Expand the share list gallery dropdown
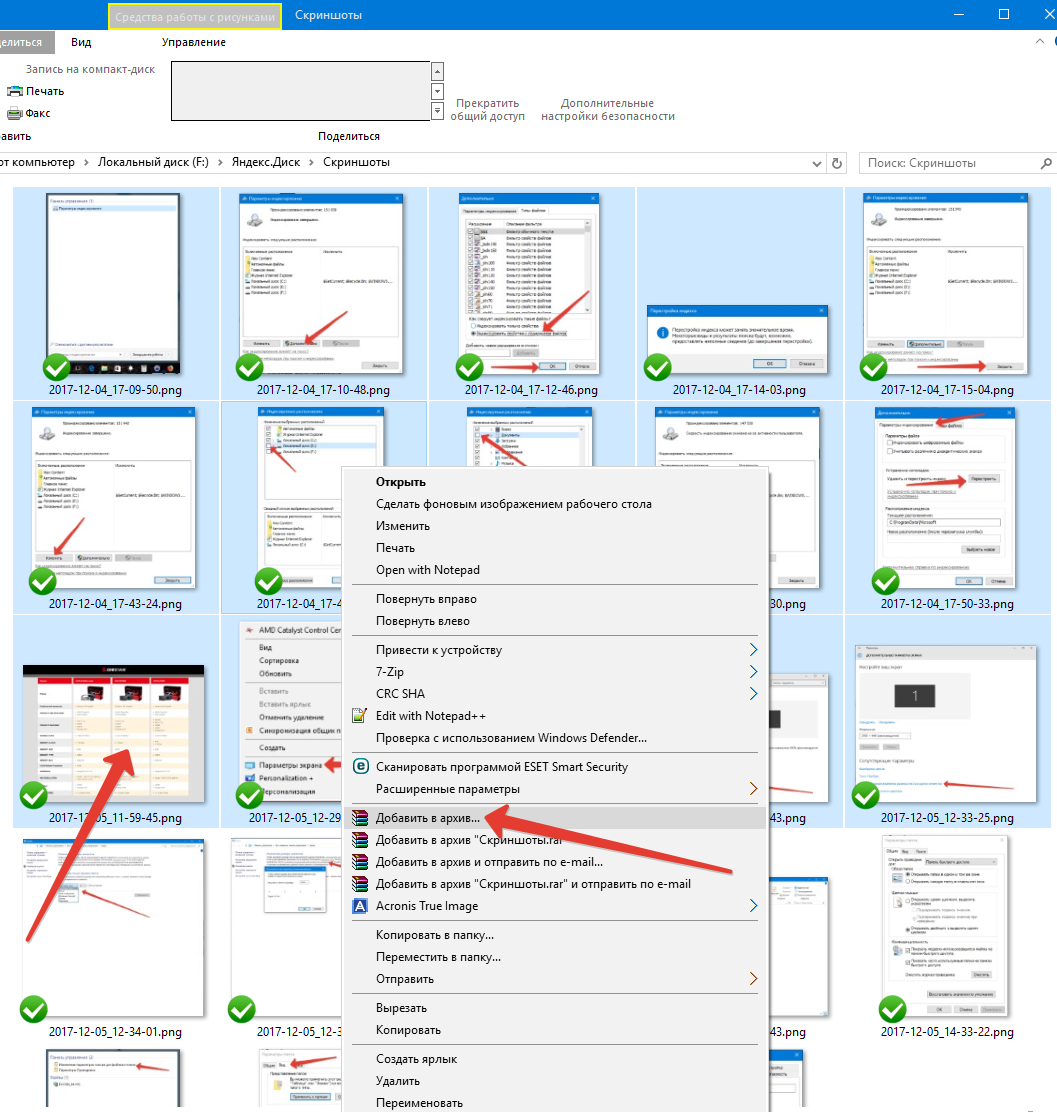The height and width of the screenshot is (1112, 1057). [438, 111]
